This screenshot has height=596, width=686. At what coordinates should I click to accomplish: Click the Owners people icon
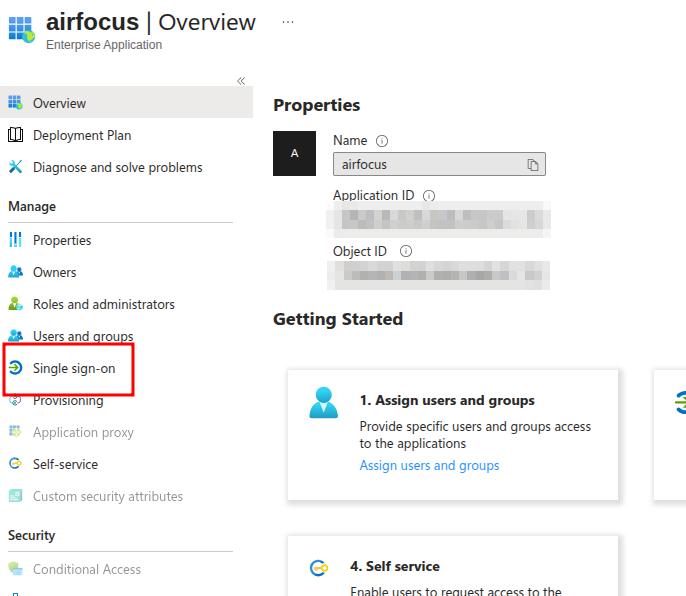[x=15, y=272]
